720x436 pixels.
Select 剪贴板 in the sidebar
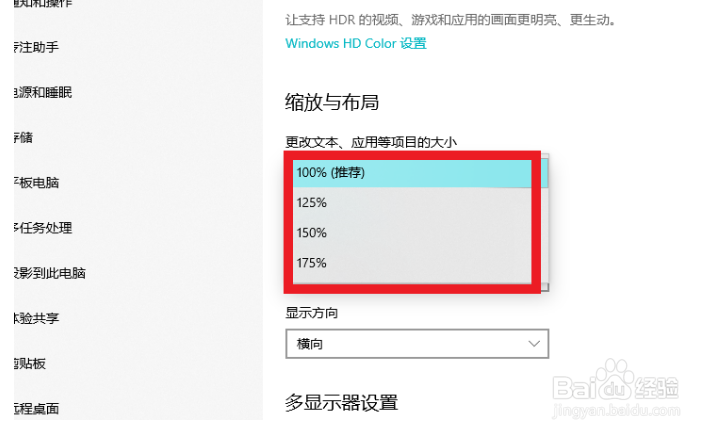coord(30,363)
